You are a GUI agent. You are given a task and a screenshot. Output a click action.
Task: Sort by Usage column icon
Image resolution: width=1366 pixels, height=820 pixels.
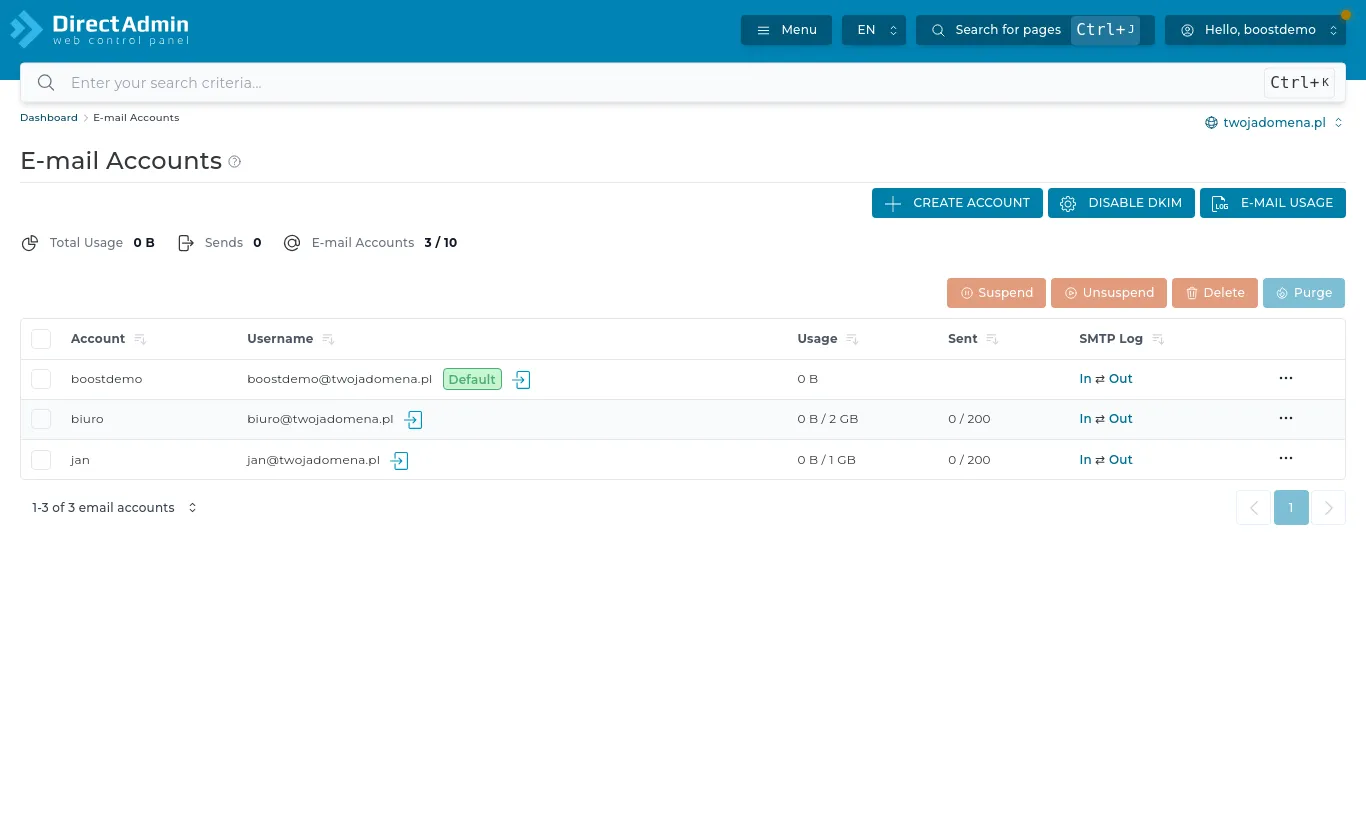852,340
